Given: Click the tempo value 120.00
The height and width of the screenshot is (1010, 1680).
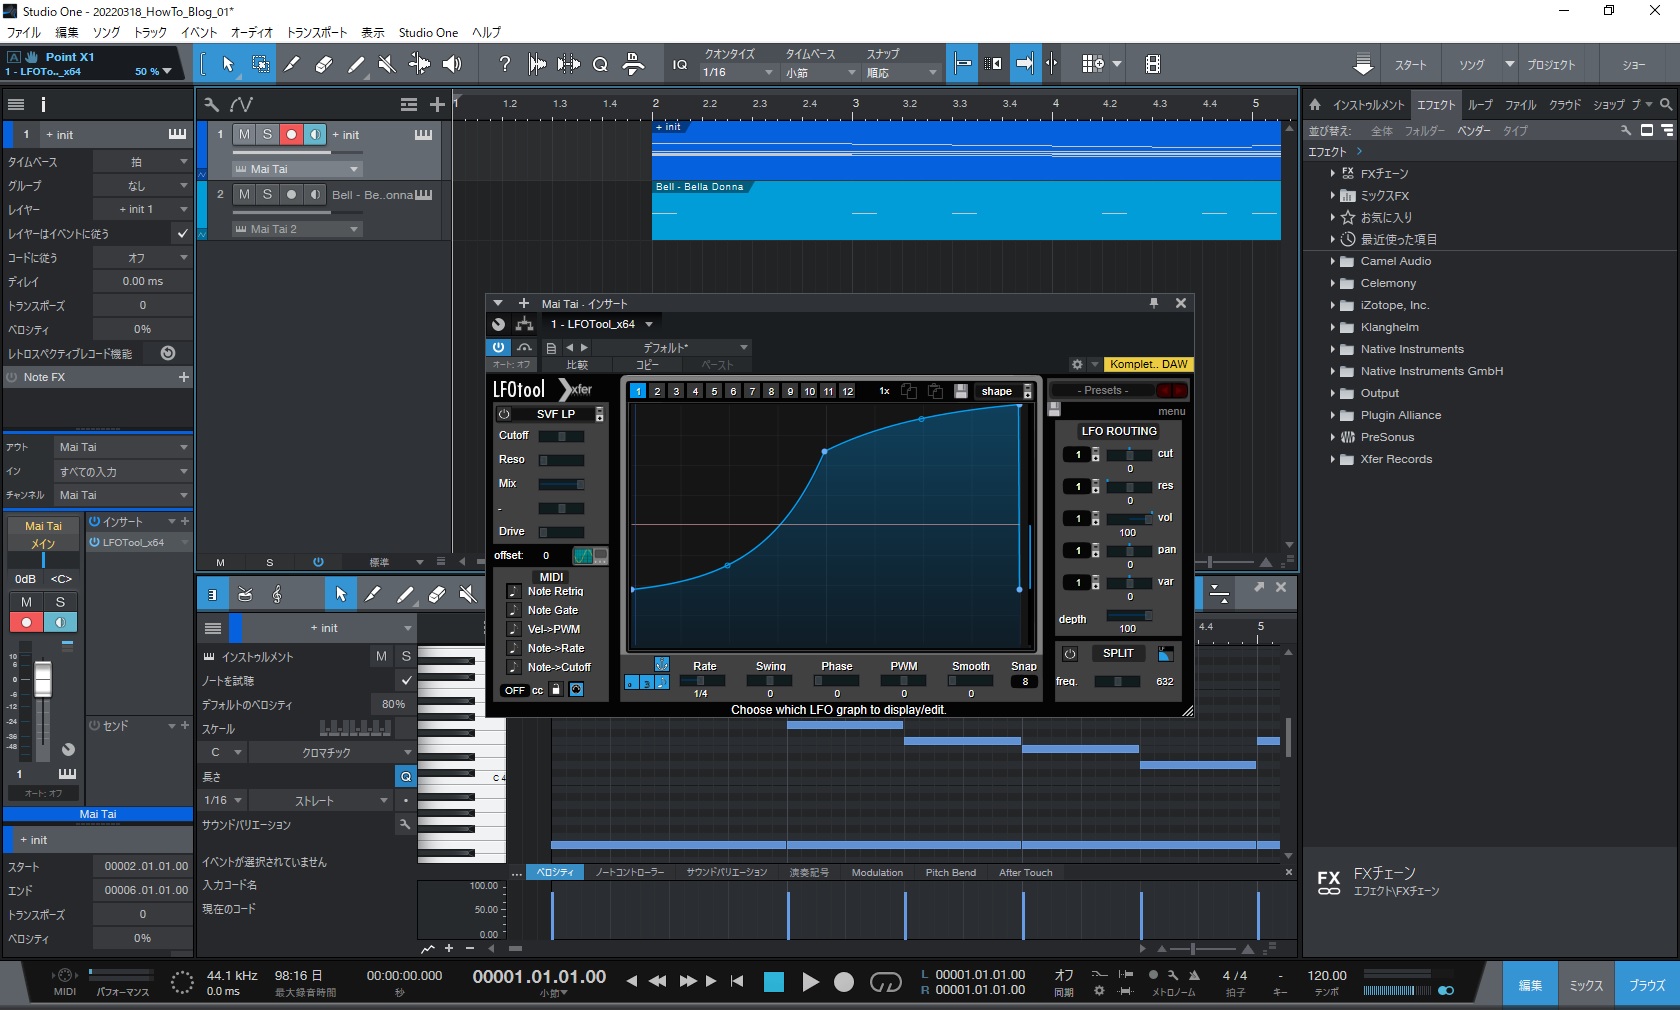Looking at the screenshot, I should click(x=1327, y=975).
